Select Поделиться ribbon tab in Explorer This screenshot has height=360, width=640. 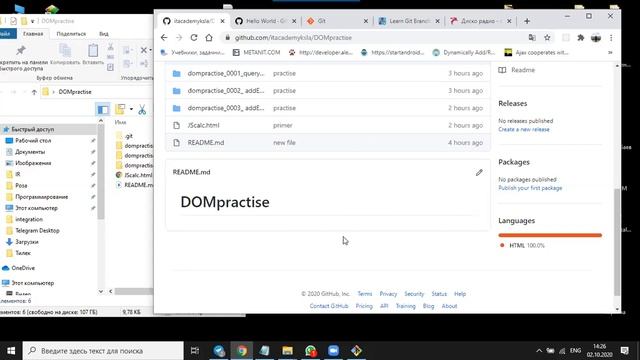pyautogui.click(x=71, y=34)
